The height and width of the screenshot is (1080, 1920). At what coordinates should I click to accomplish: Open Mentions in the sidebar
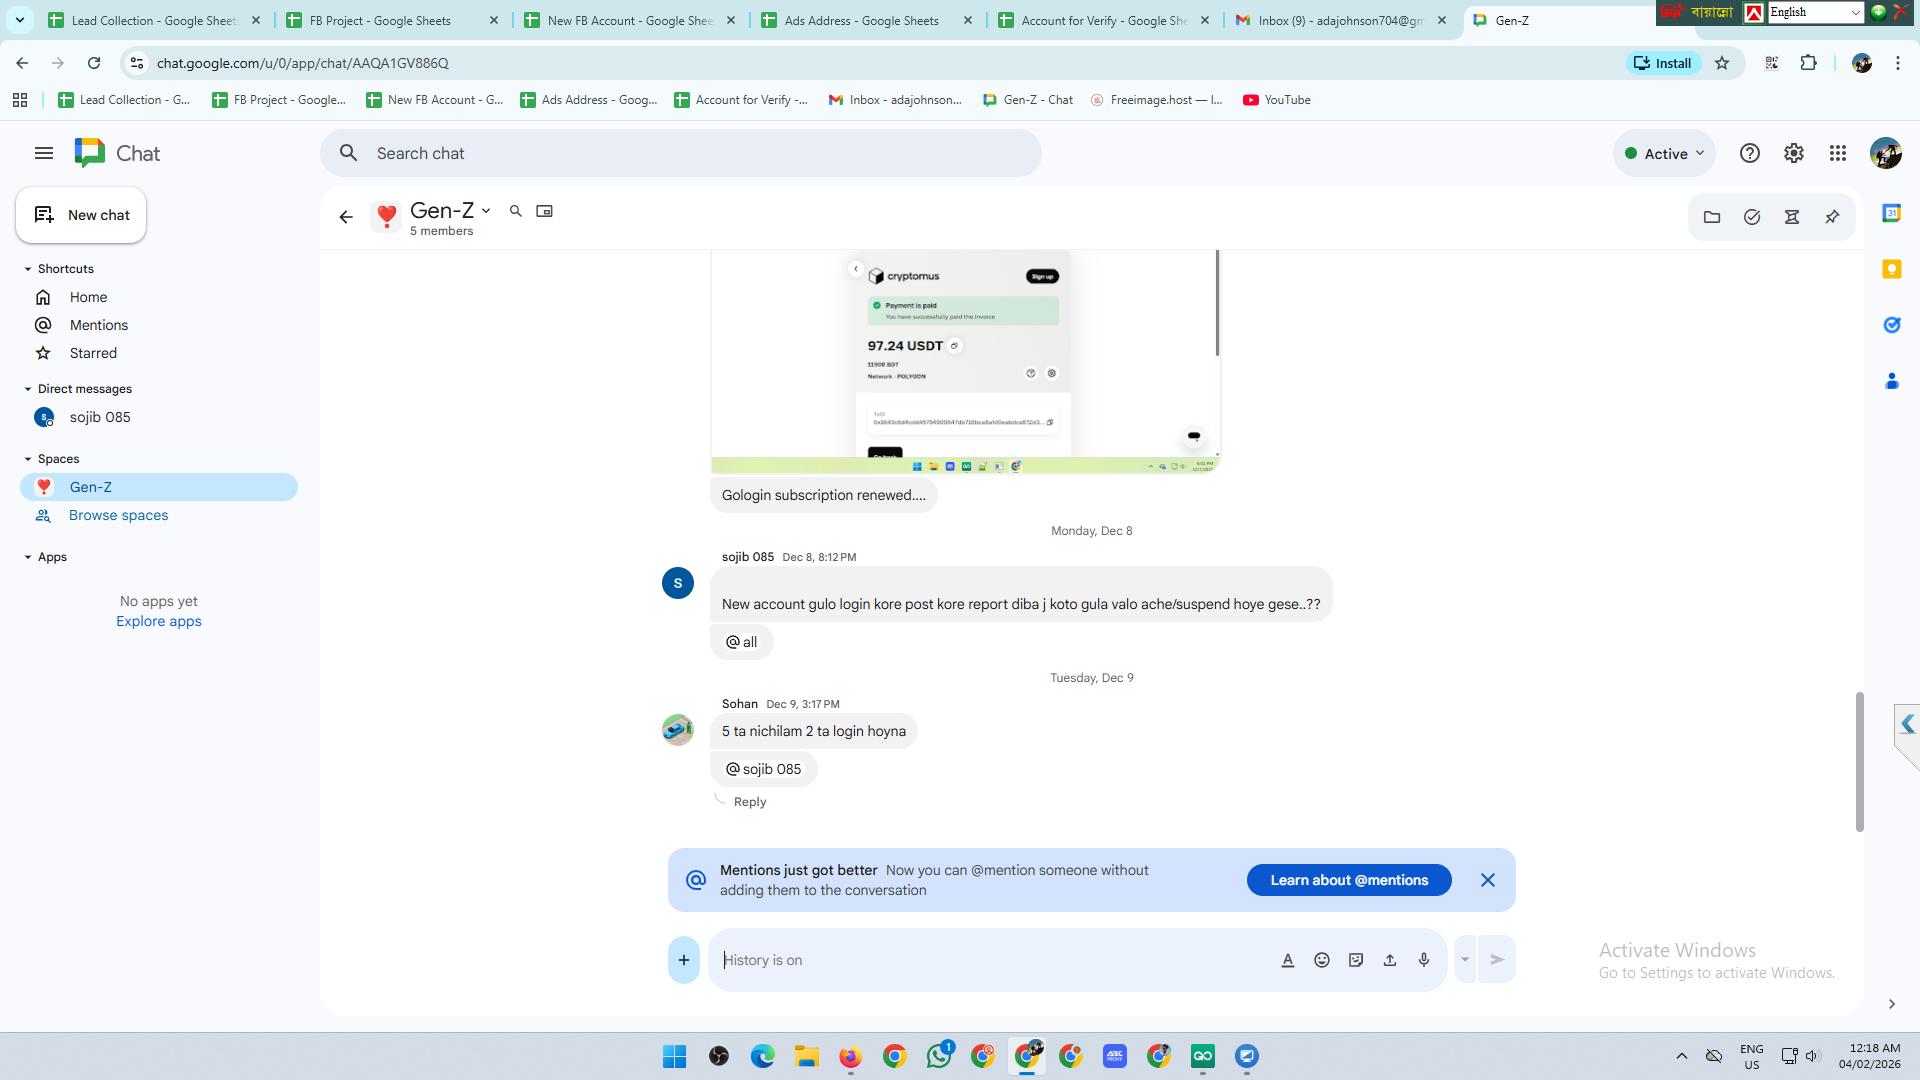[98, 325]
